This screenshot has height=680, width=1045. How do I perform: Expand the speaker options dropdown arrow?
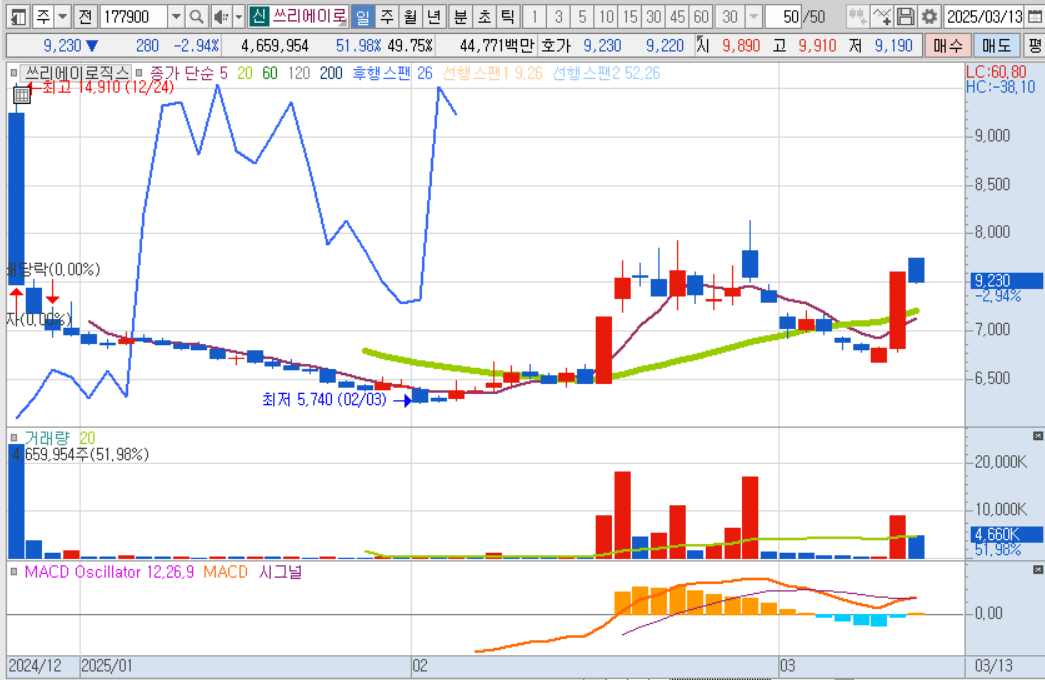click(x=239, y=17)
